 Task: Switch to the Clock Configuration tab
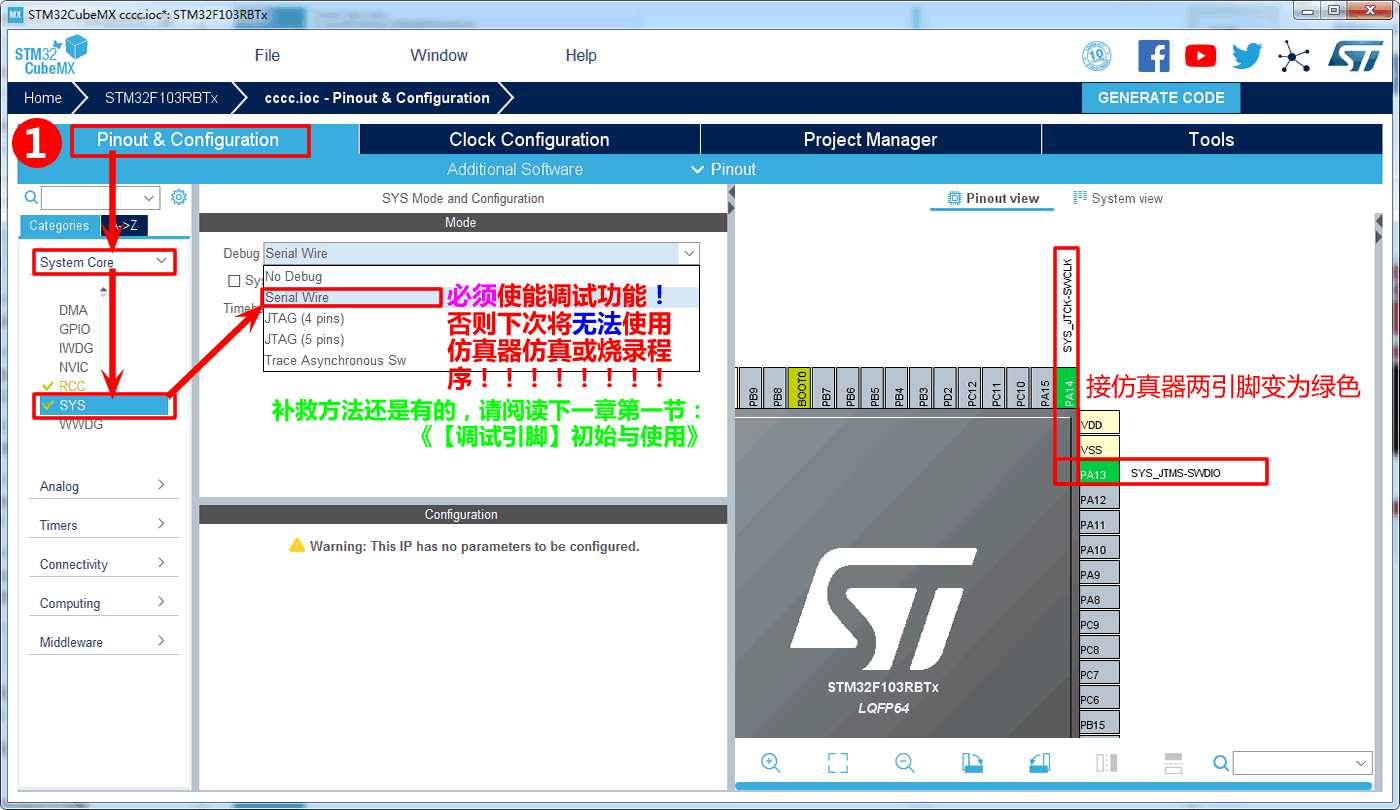pos(529,140)
